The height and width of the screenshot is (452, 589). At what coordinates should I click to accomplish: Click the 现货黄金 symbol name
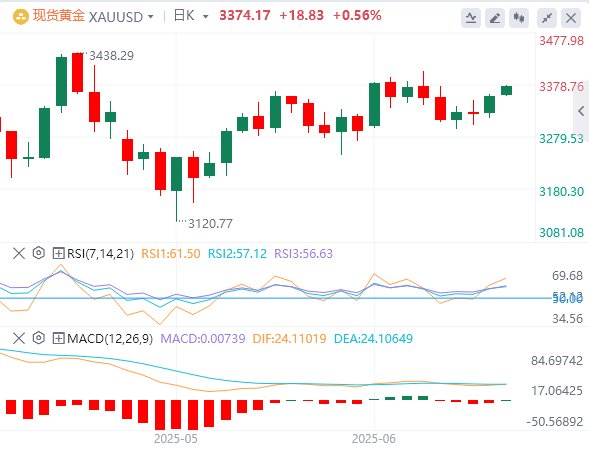59,16
